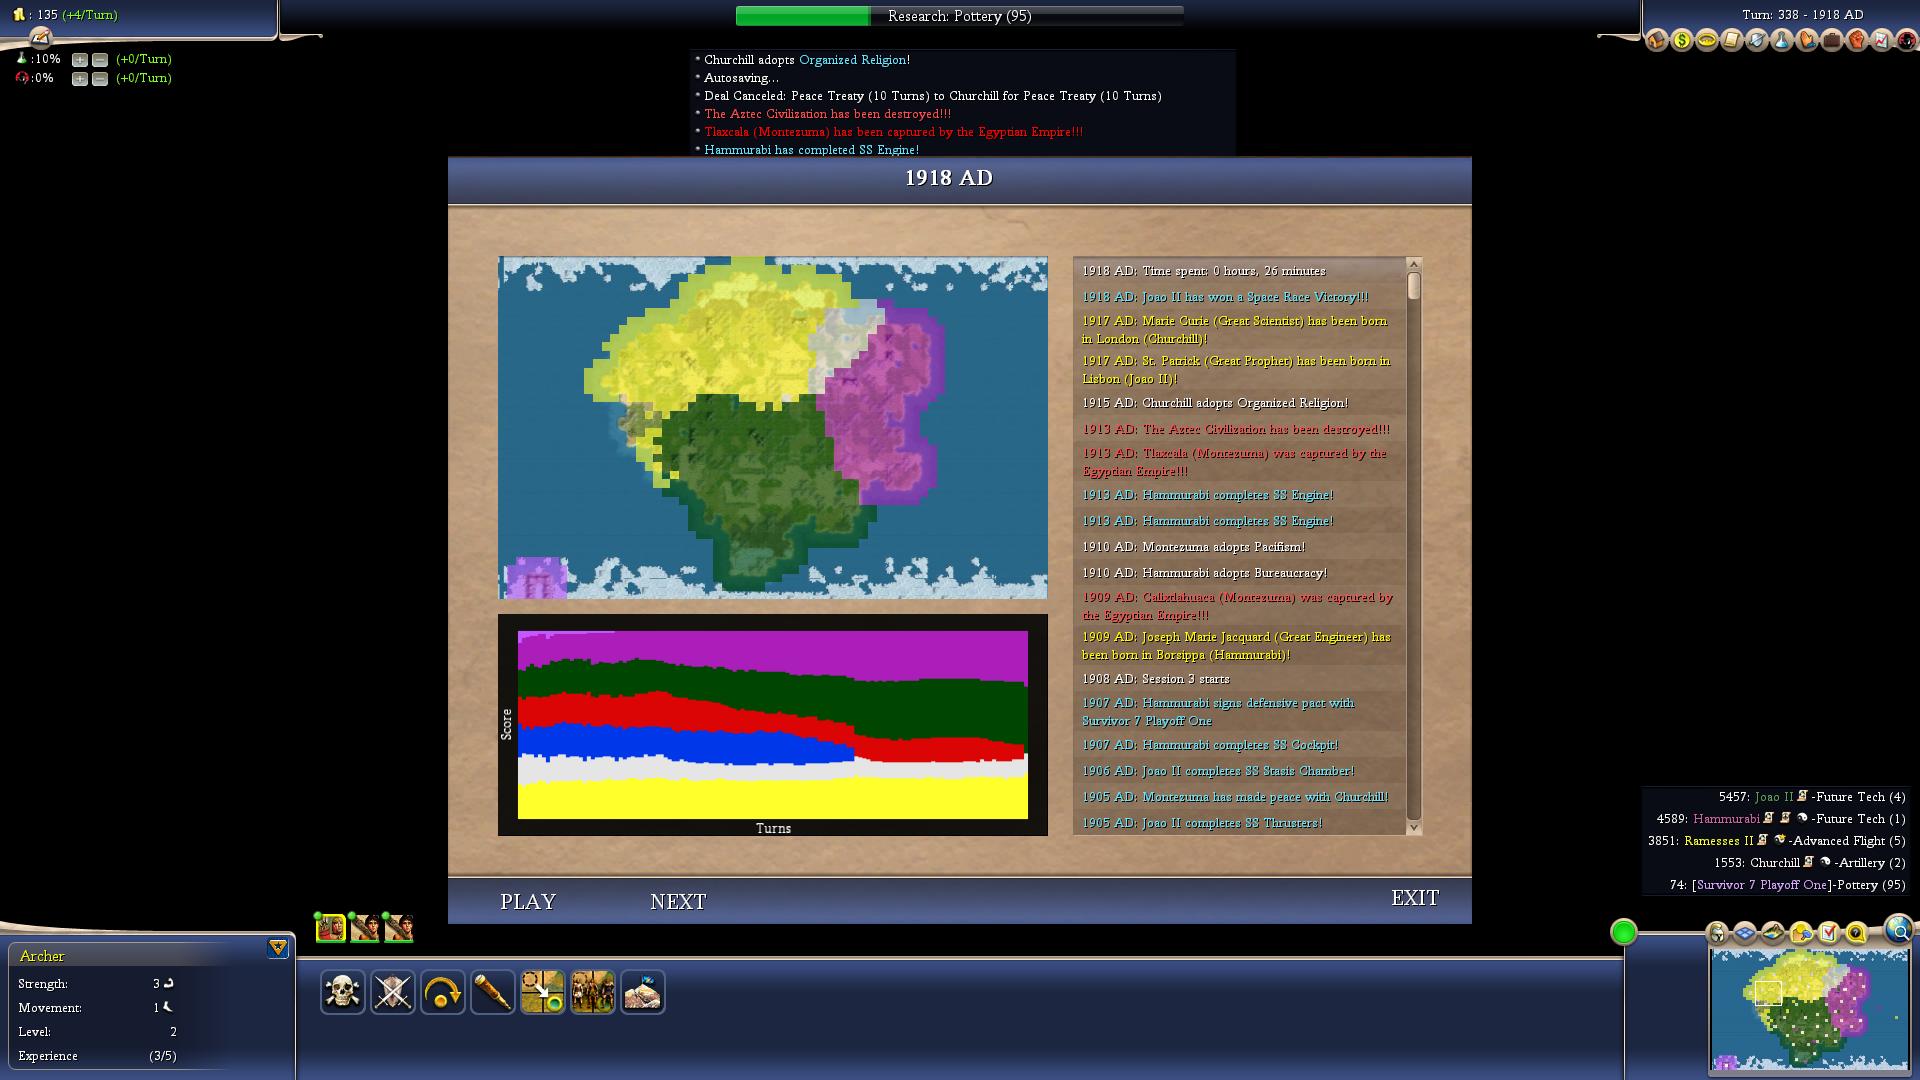Click the Go To All Units action
Image resolution: width=1920 pixels, height=1080 pixels.
click(x=593, y=992)
